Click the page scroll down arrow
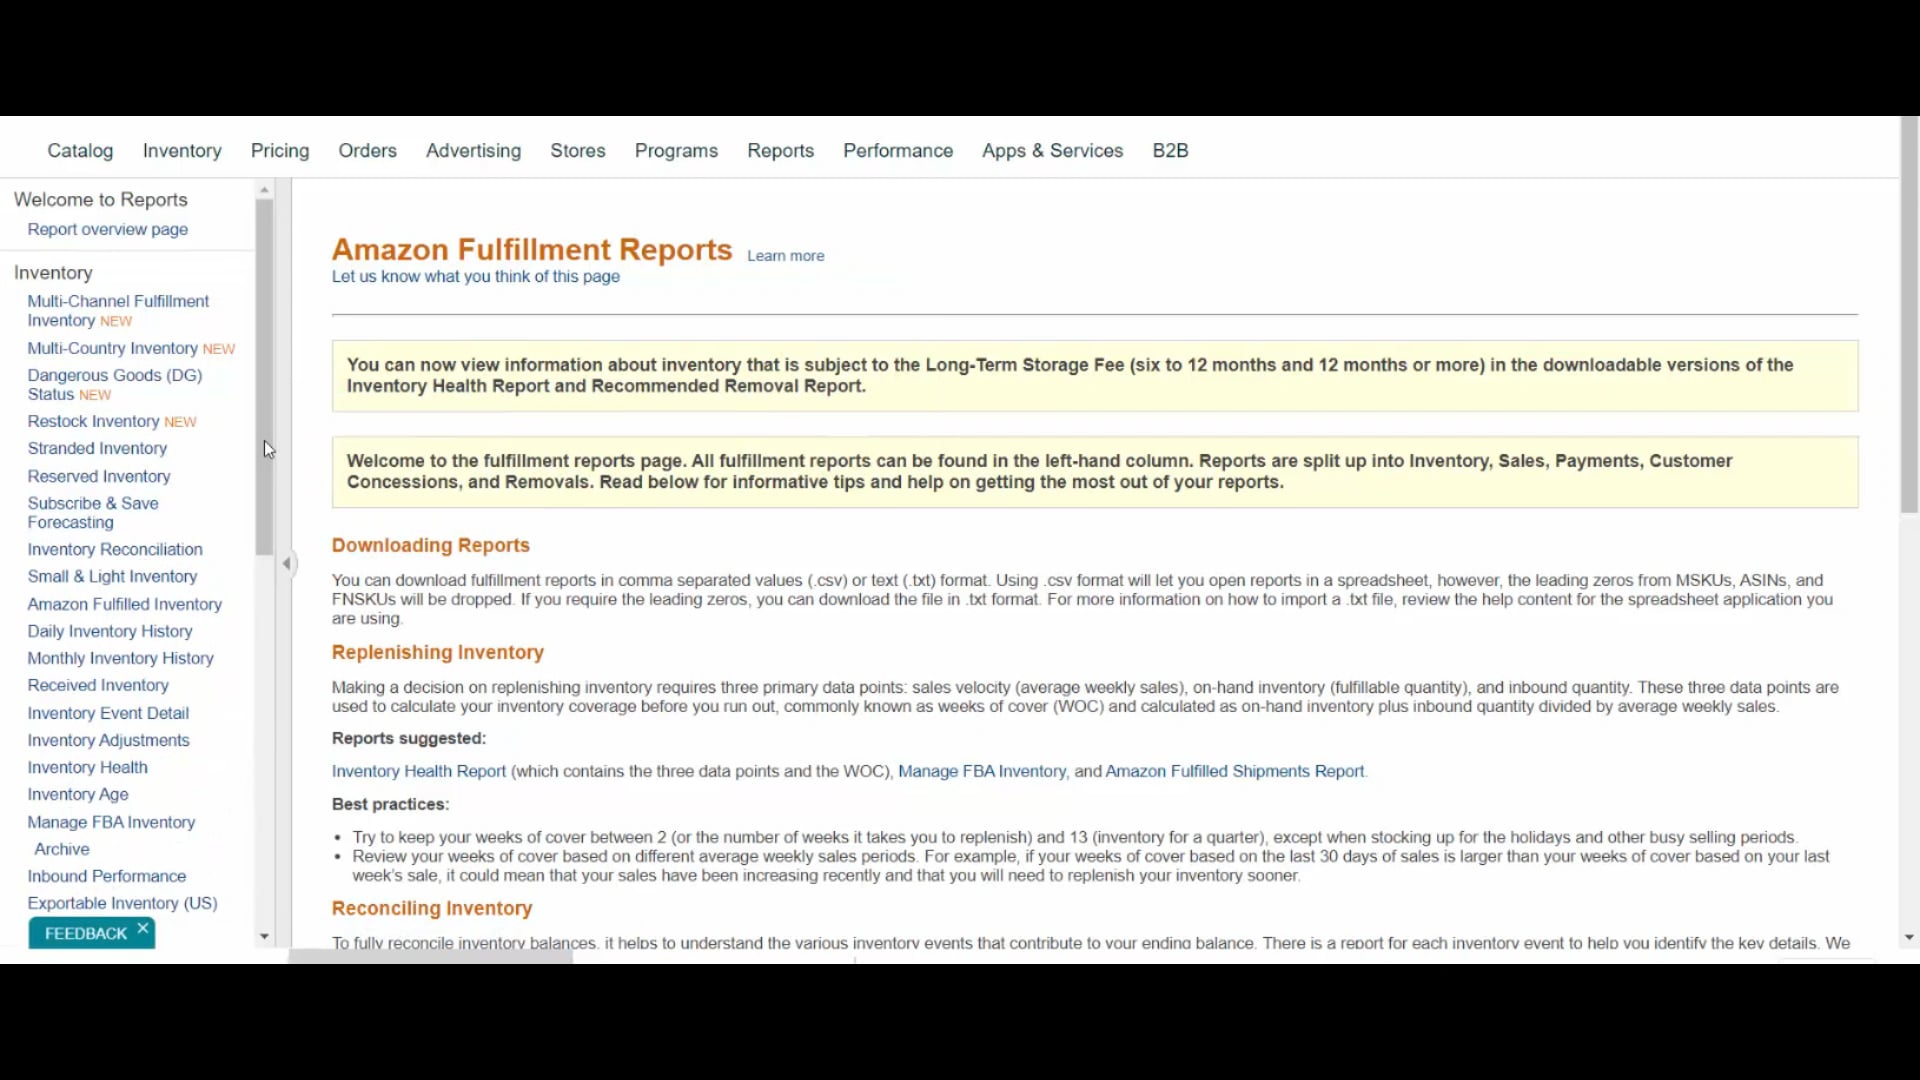1920x1080 pixels. pyautogui.click(x=1909, y=938)
